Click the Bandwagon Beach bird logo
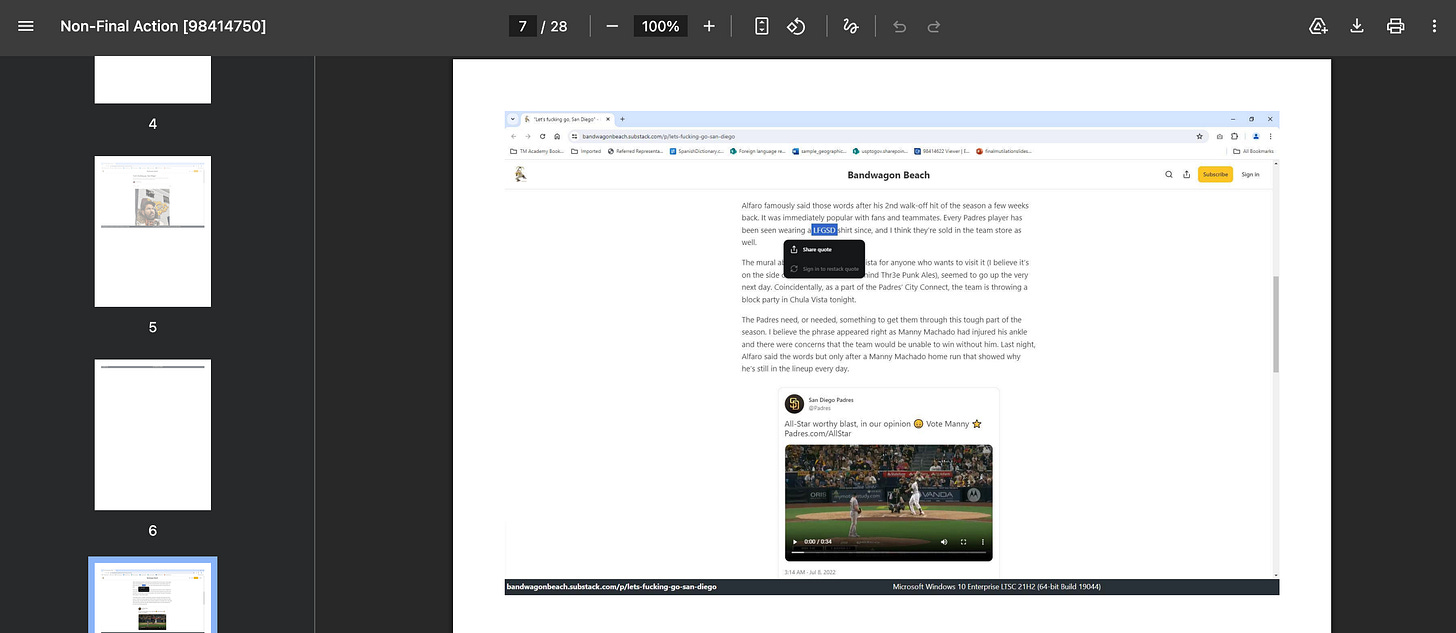This screenshot has height=633, width=1456. [520, 175]
